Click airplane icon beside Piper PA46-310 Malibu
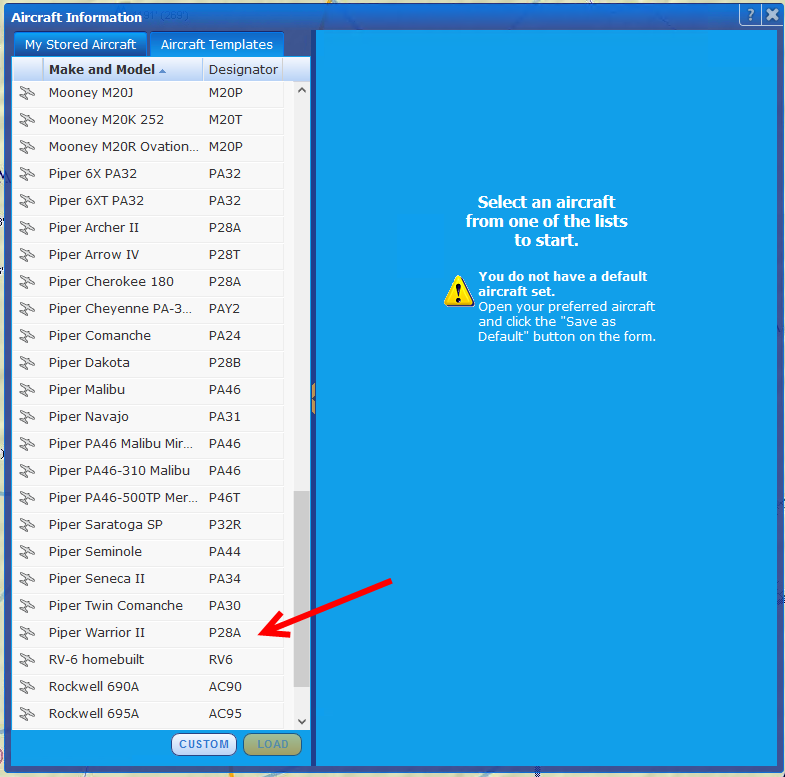785x777 pixels. [27, 471]
